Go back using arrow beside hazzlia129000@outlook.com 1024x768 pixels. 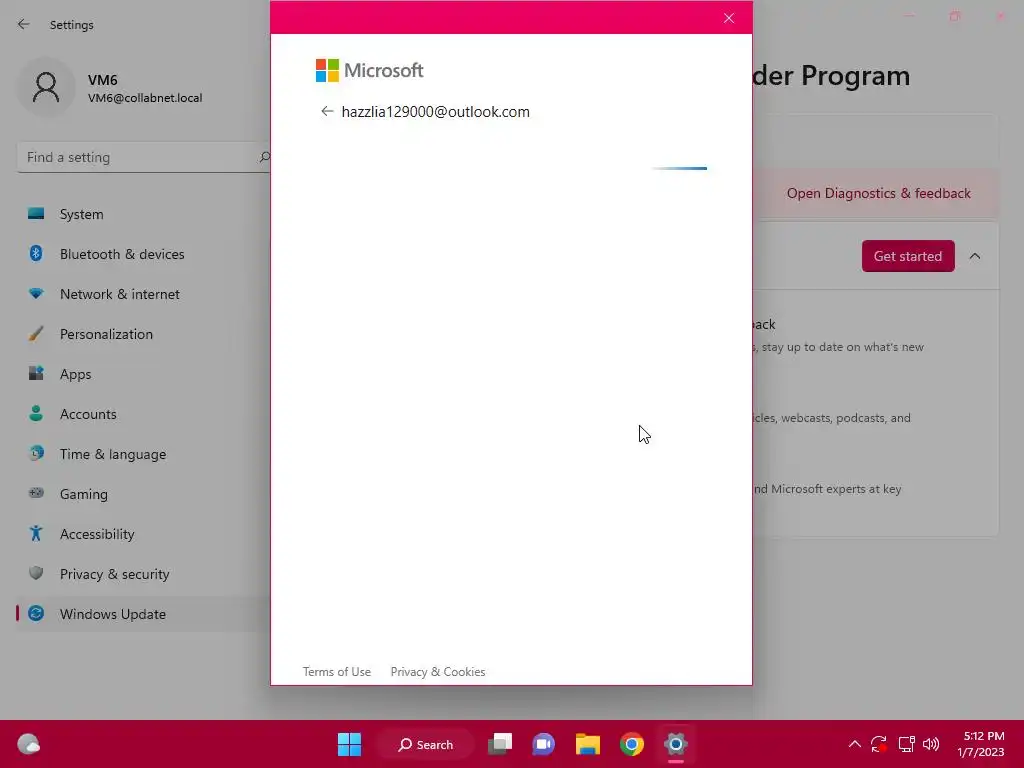click(x=327, y=112)
